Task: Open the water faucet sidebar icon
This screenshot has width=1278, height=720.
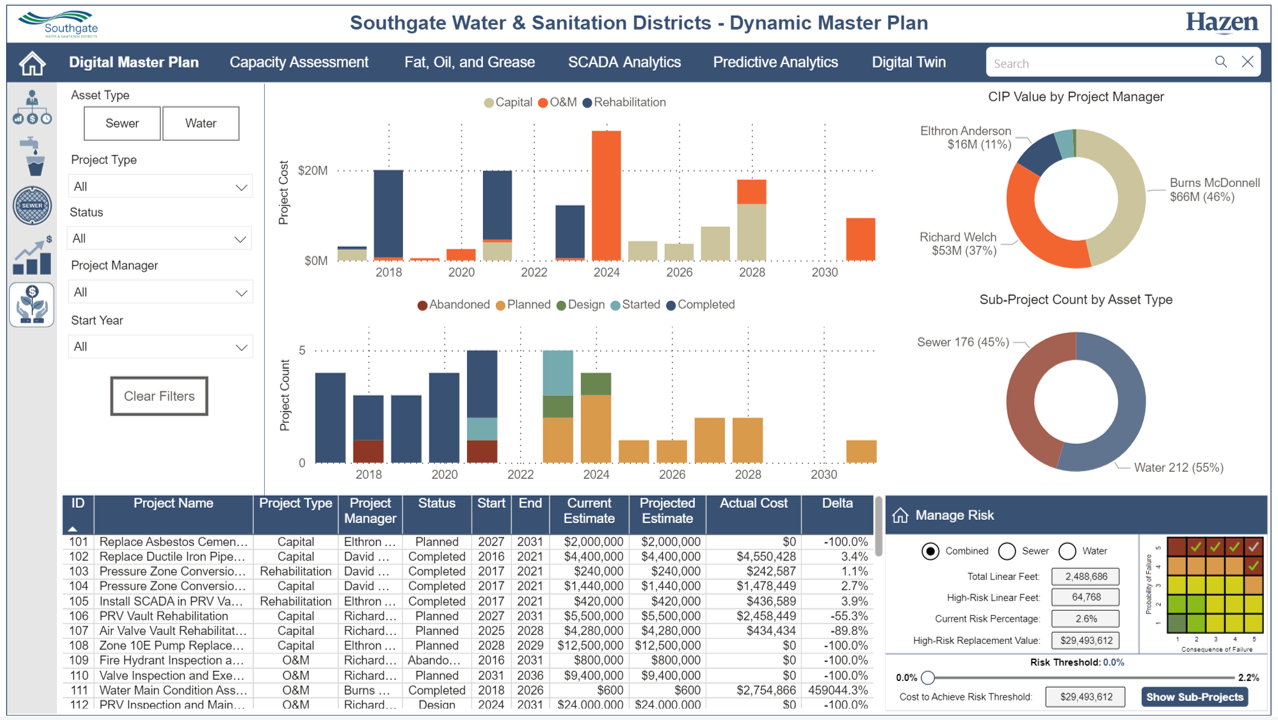Action: [32, 156]
